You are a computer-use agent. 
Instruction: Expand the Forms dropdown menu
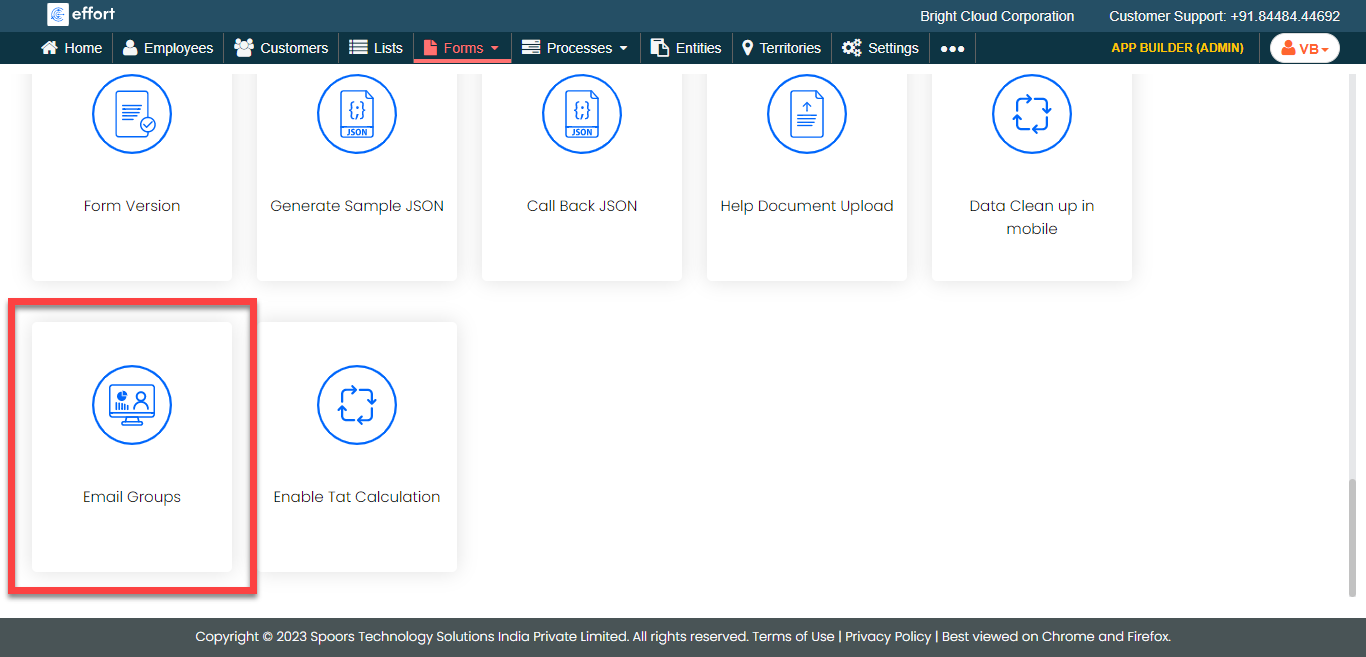pyautogui.click(x=463, y=48)
